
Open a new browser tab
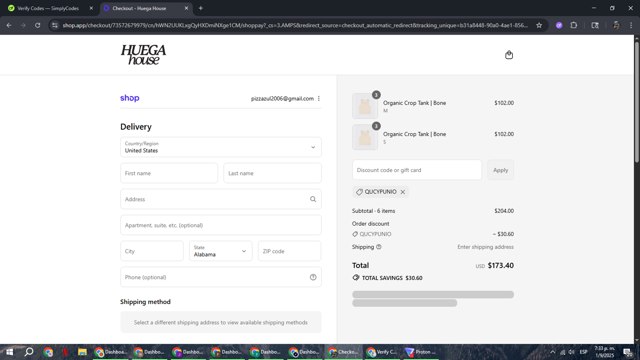[x=200, y=8]
